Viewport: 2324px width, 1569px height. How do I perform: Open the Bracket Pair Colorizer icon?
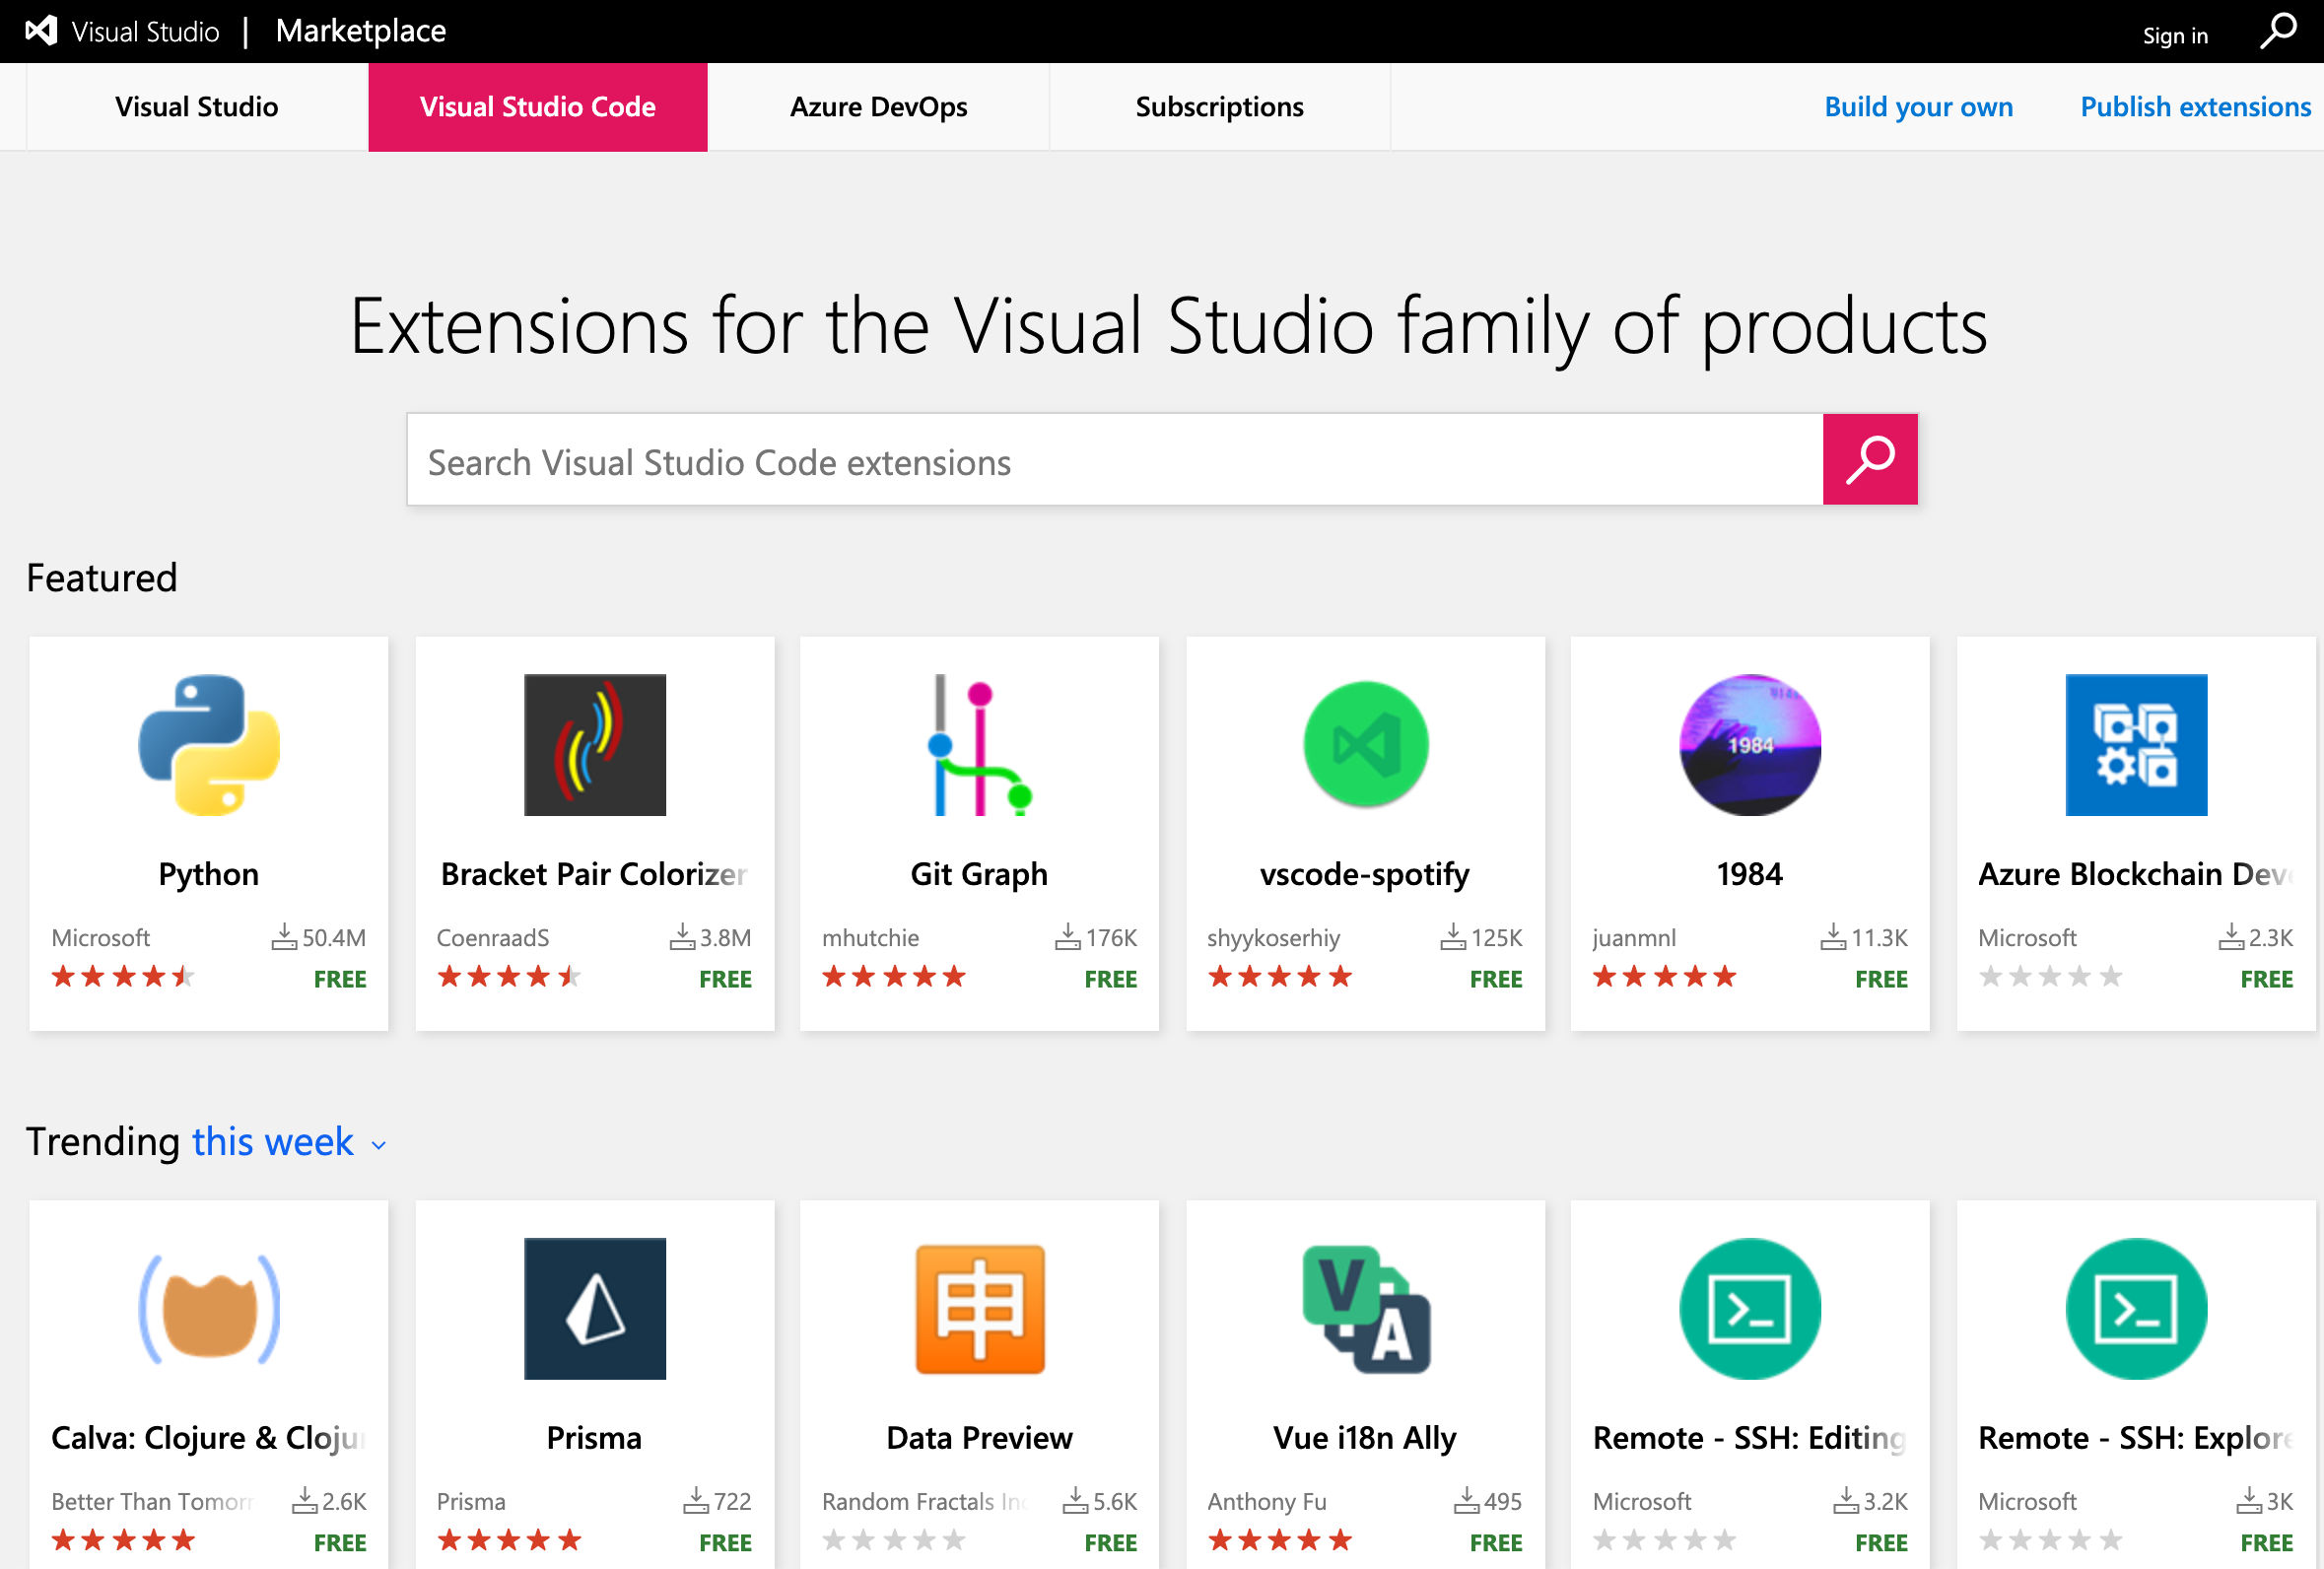click(595, 745)
